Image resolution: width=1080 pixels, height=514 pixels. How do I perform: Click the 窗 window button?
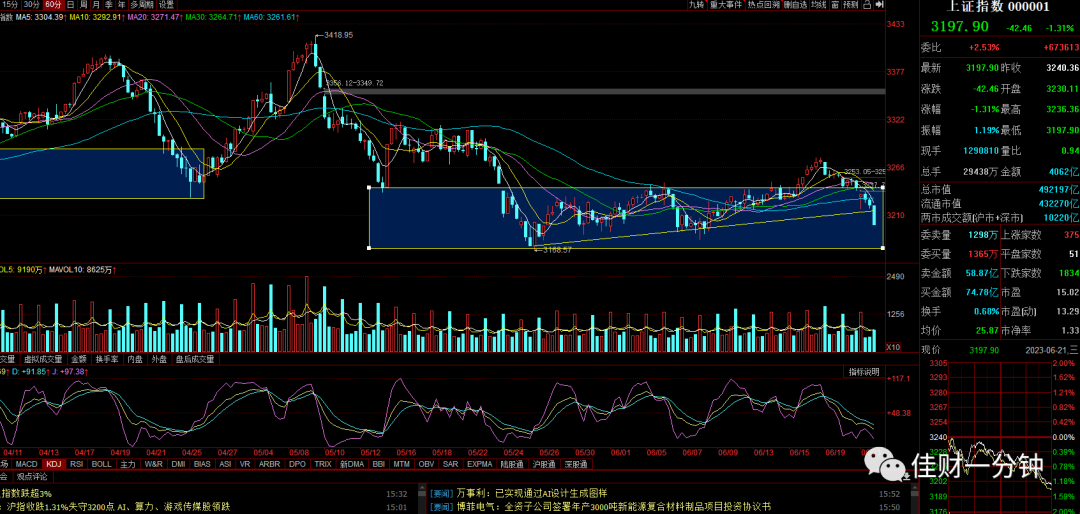pyautogui.click(x=835, y=5)
